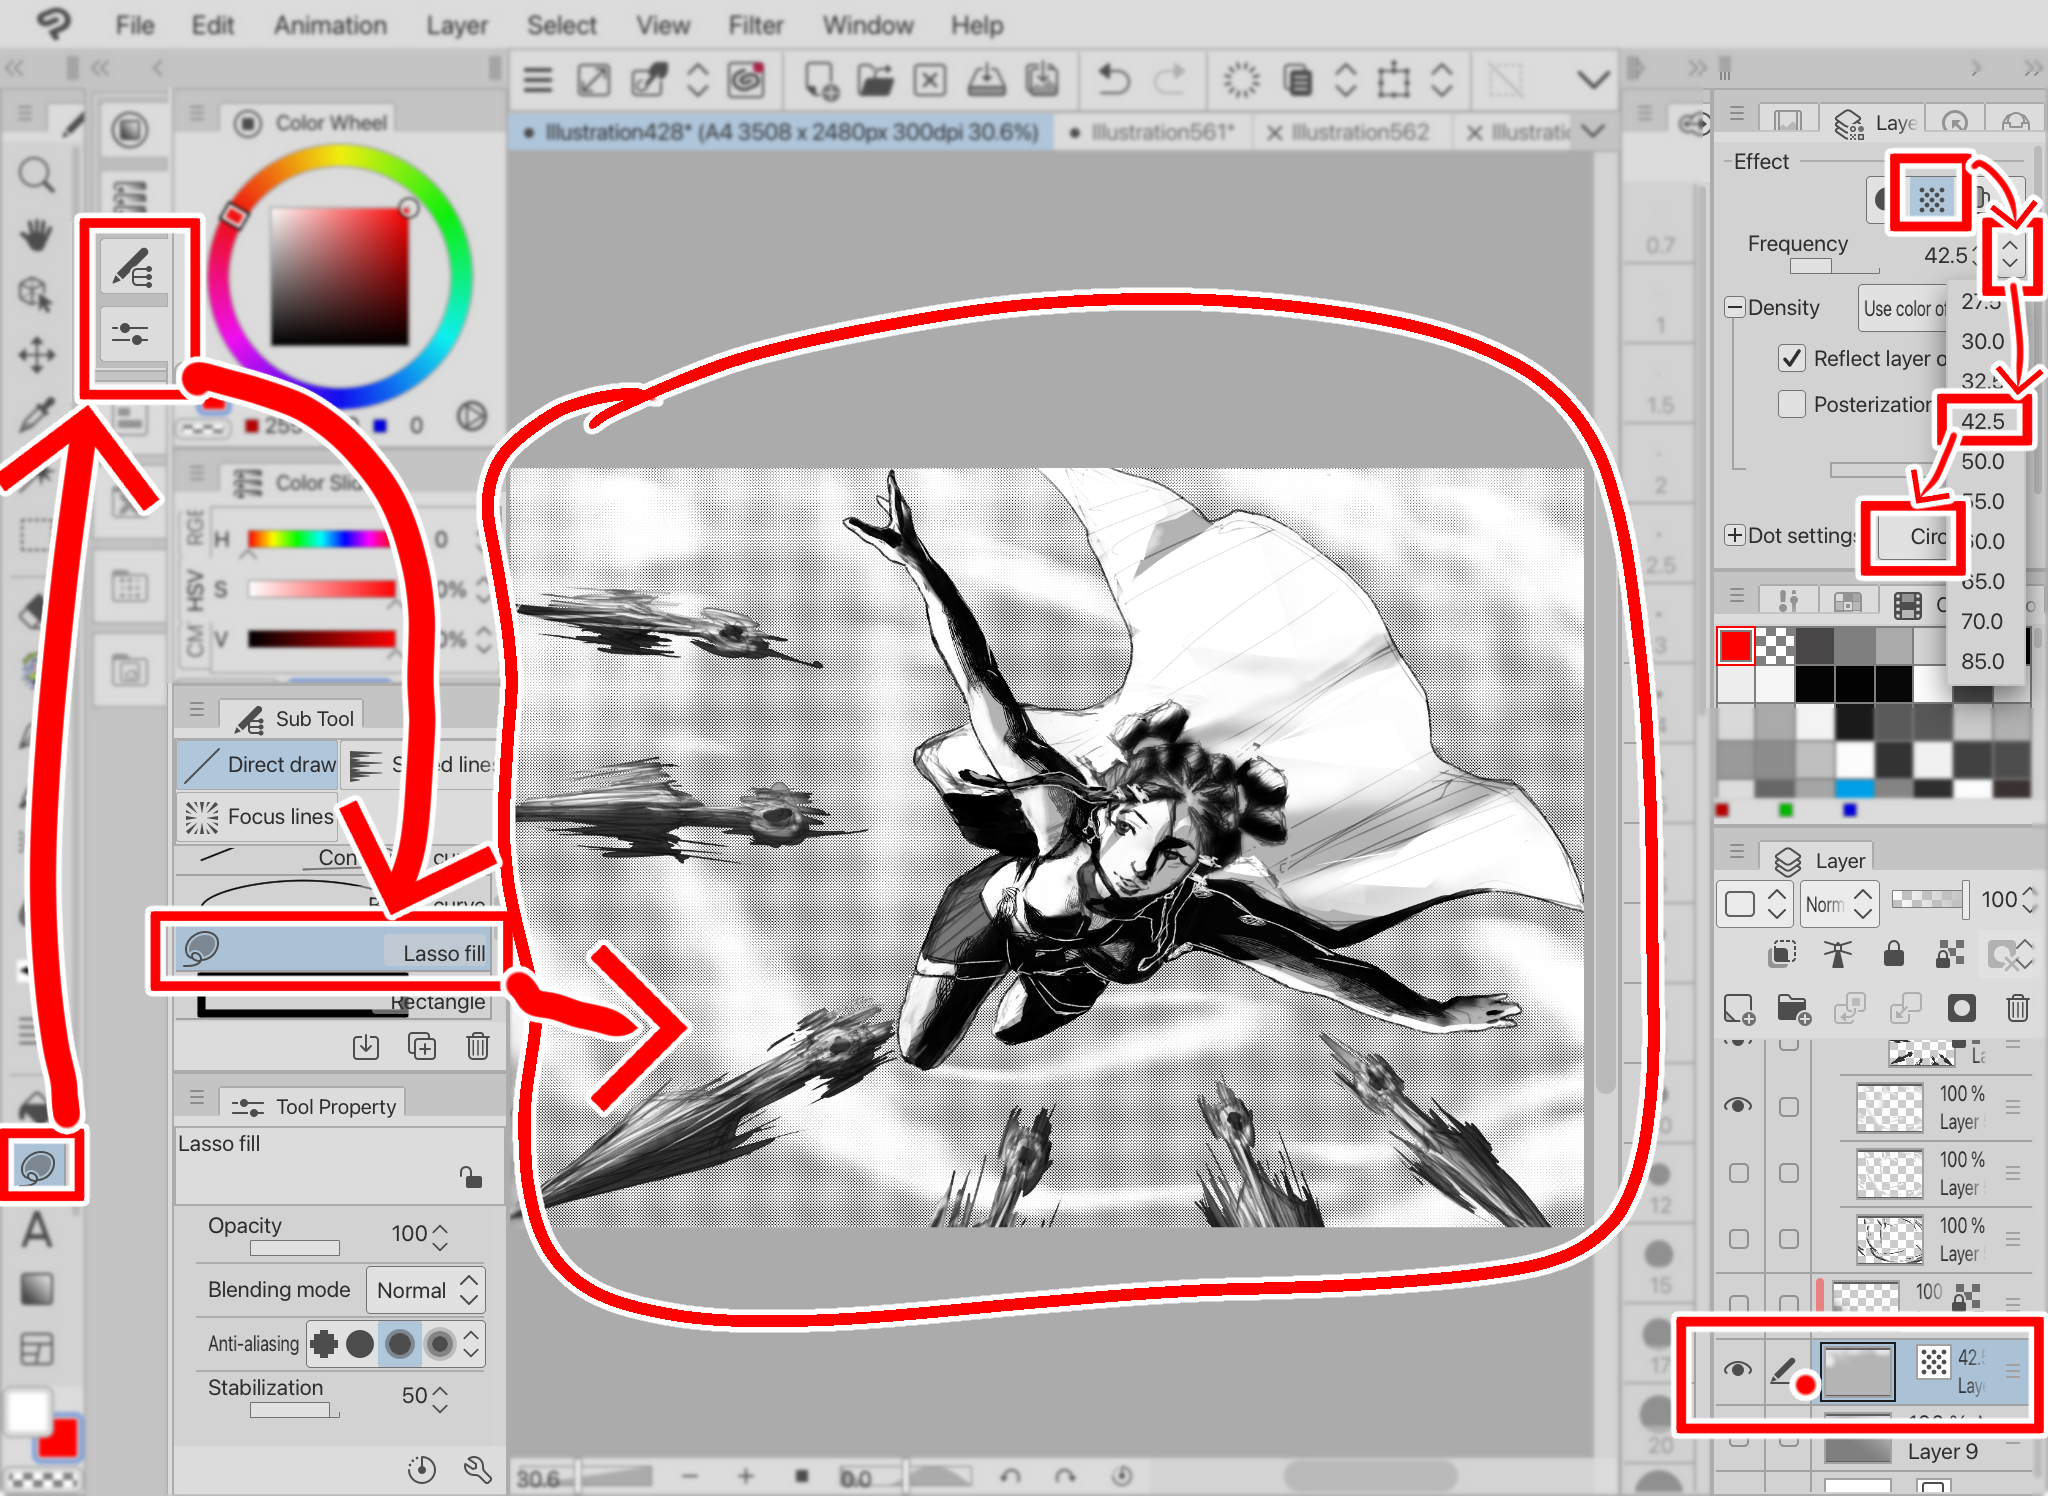The image size is (2048, 1496).
Task: Expand the Dot settings section
Action: point(1735,535)
